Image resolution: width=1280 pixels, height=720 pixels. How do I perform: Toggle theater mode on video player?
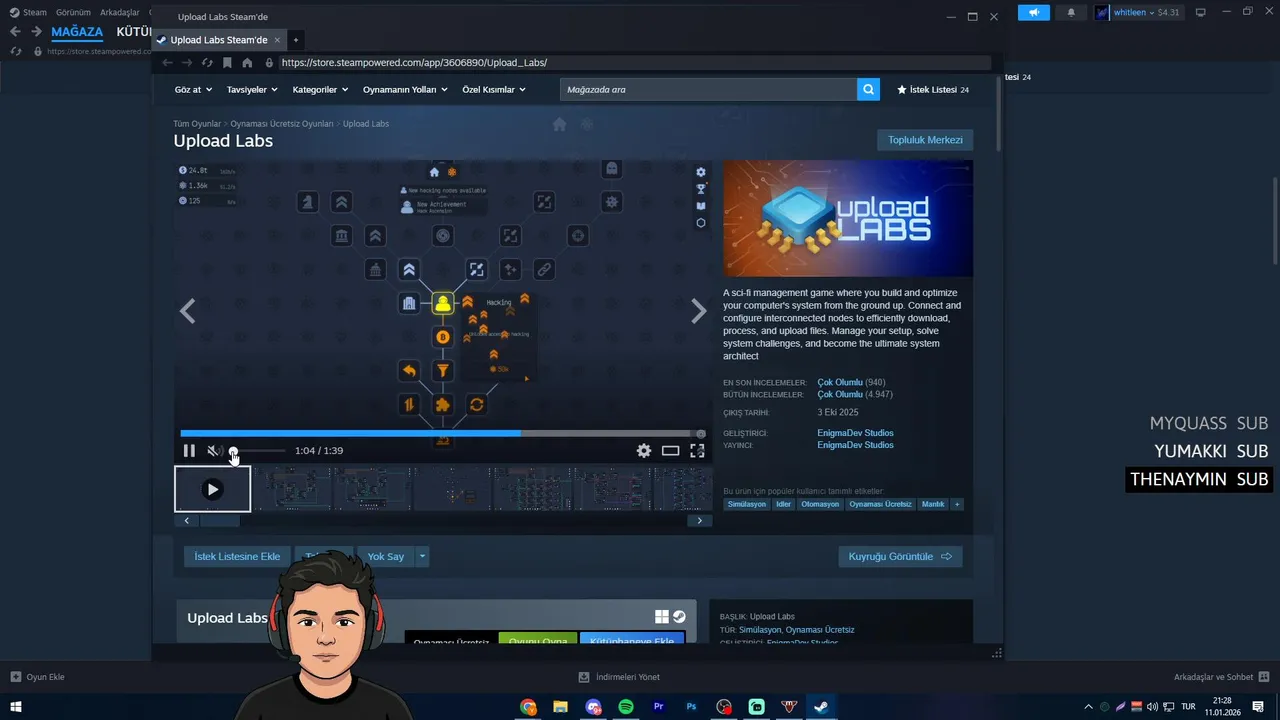(x=671, y=451)
